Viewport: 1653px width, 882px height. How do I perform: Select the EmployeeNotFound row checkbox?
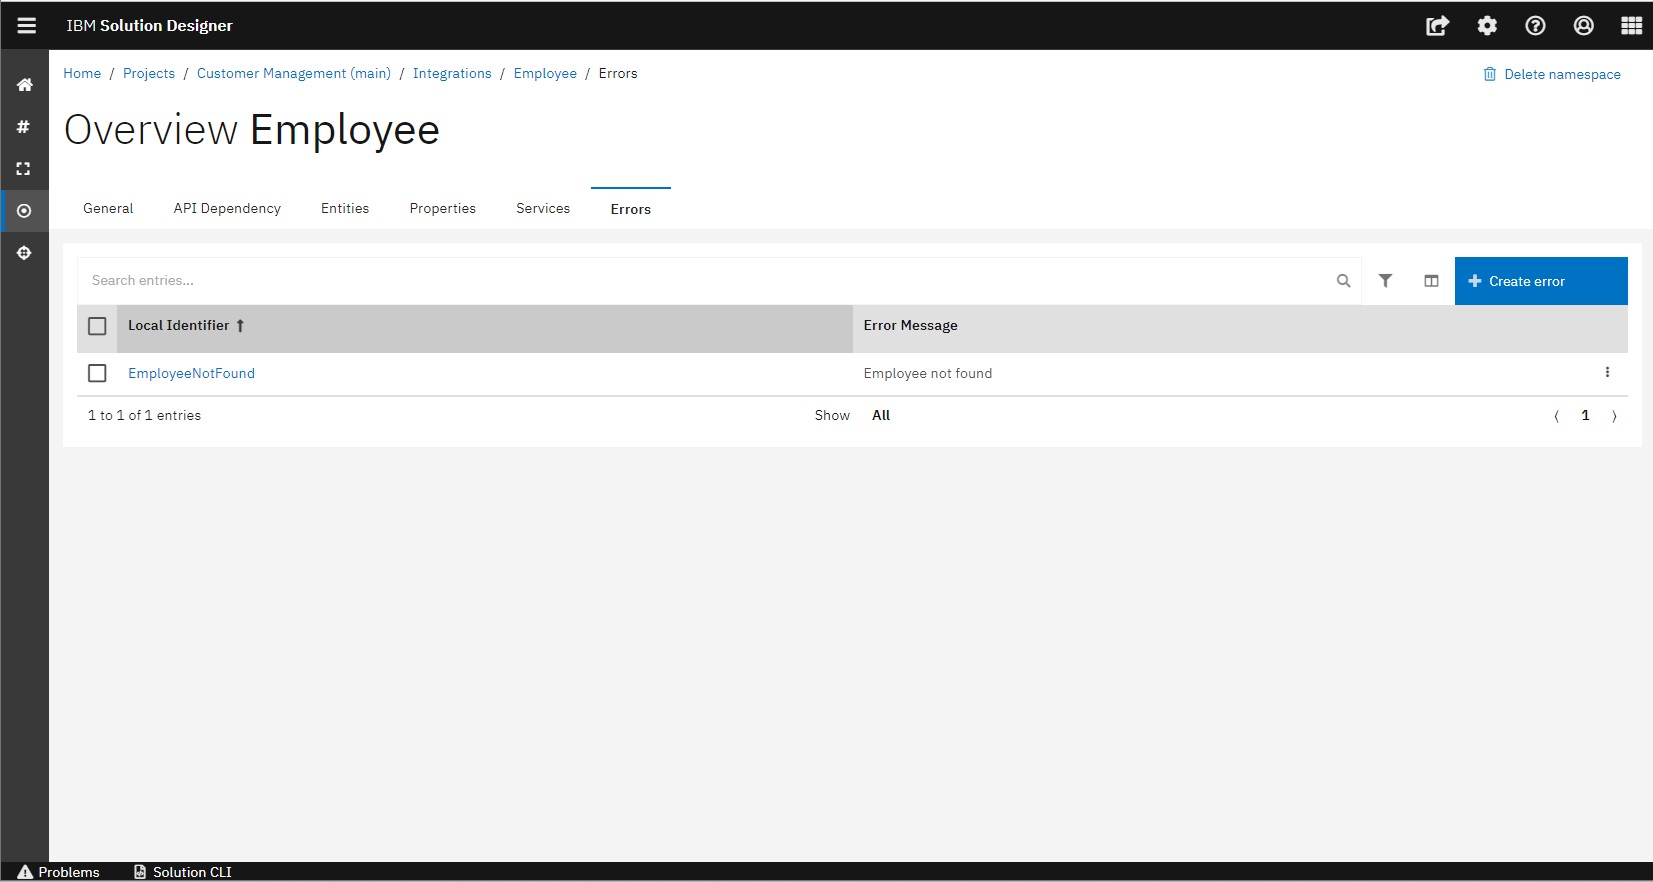(97, 373)
